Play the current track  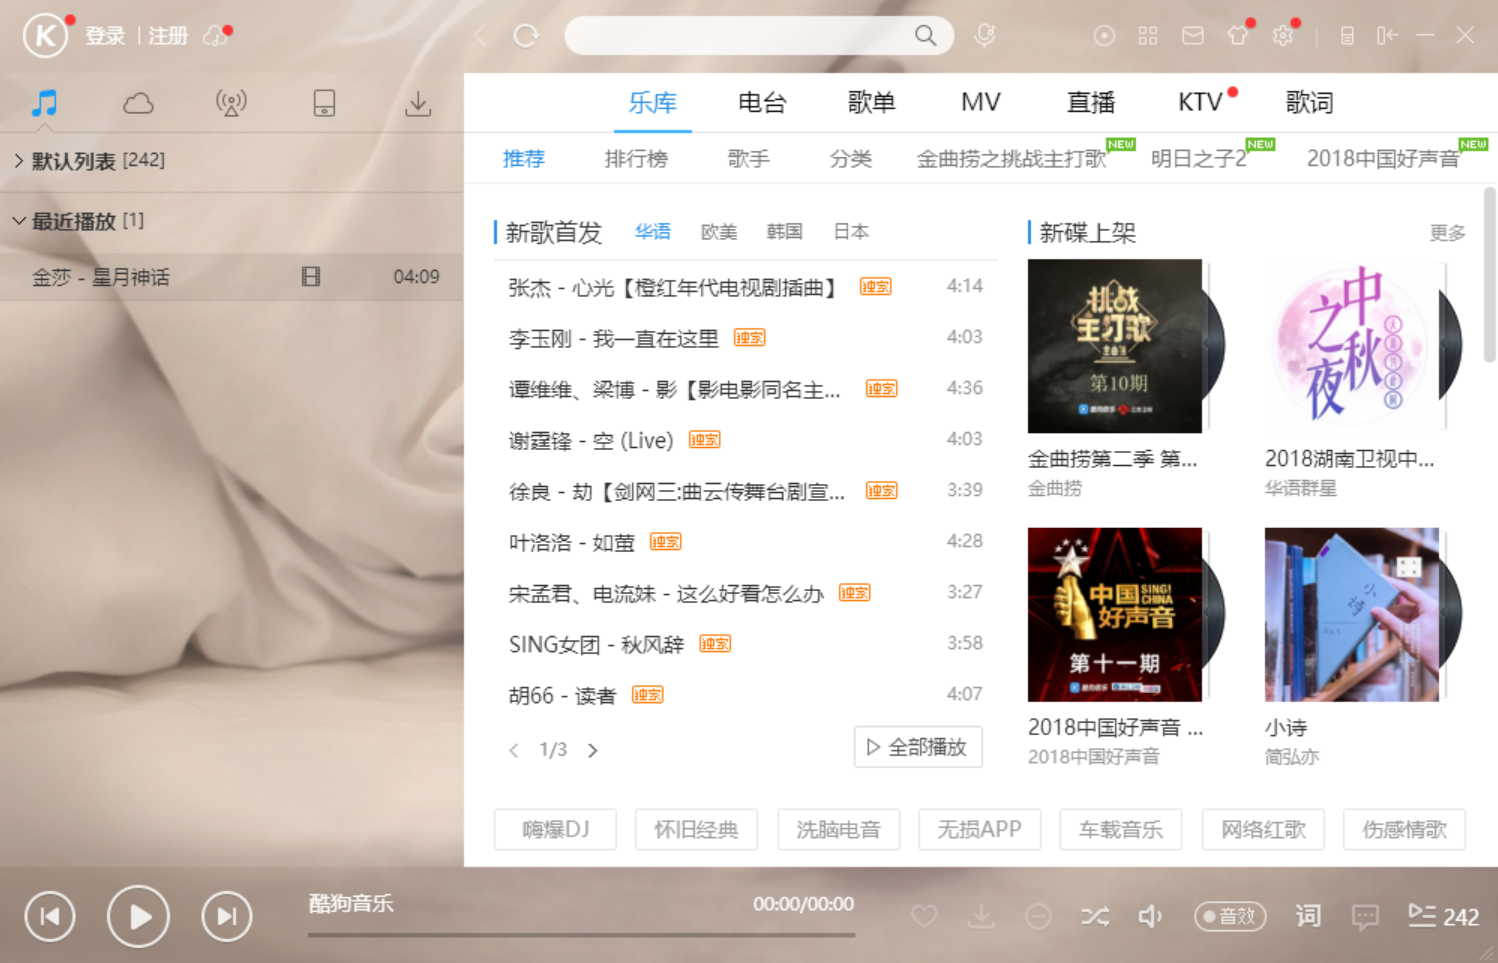click(x=138, y=916)
